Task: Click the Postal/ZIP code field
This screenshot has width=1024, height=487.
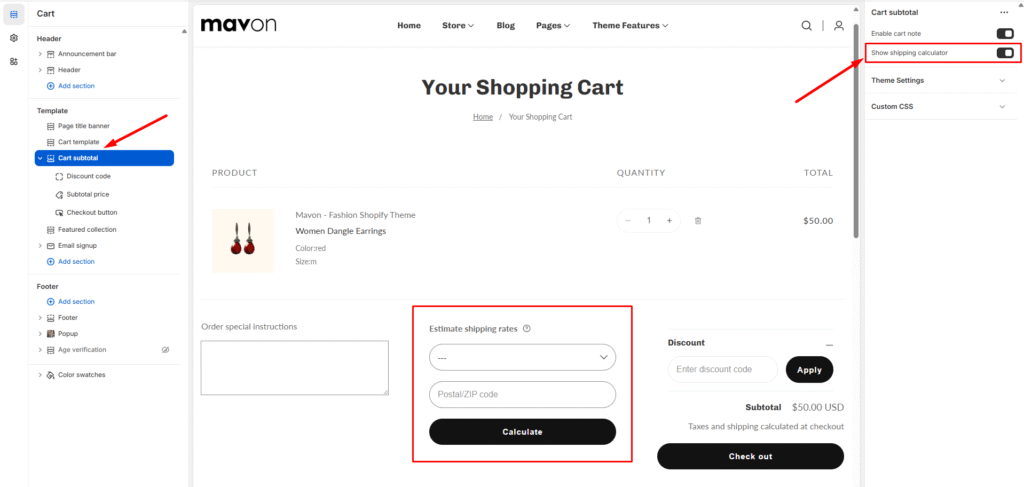Action: pyautogui.click(x=522, y=394)
